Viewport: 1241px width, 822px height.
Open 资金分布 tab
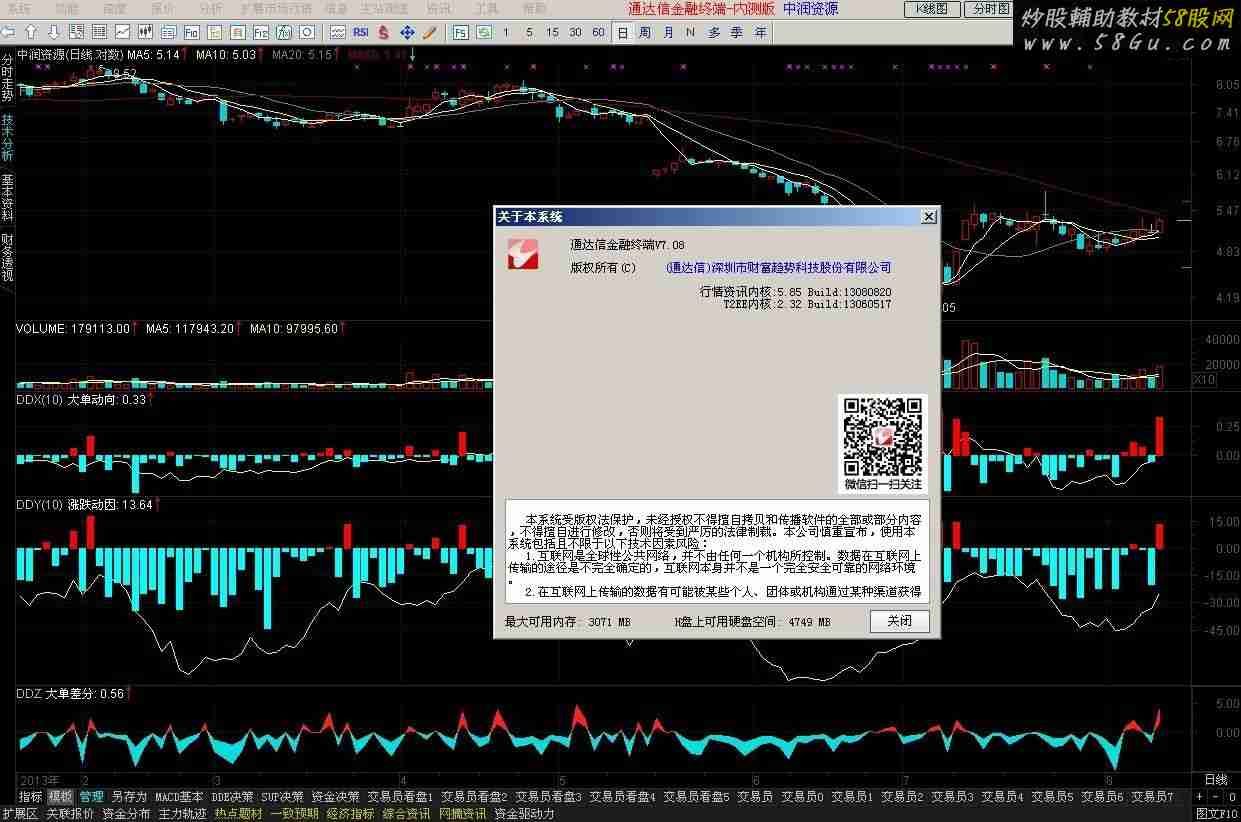coord(126,814)
